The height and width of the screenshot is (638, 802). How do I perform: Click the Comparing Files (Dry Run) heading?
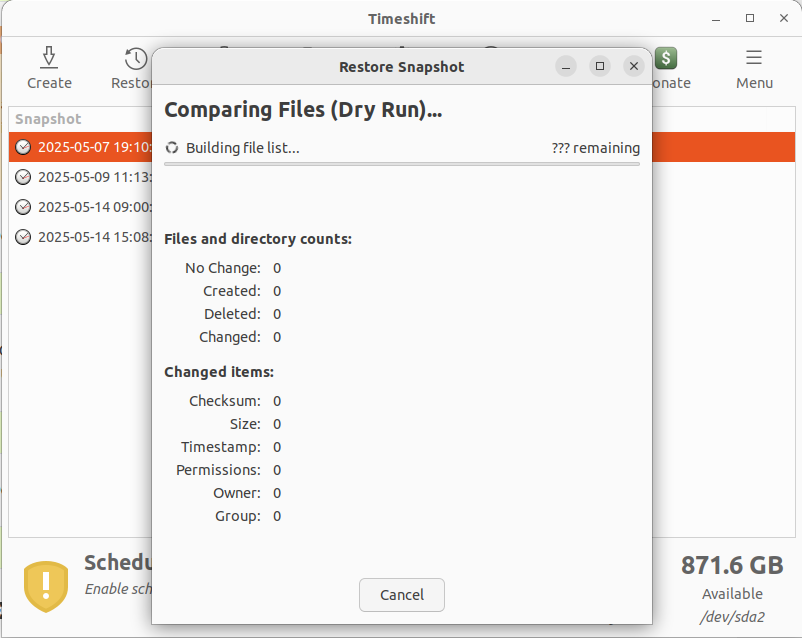point(303,109)
